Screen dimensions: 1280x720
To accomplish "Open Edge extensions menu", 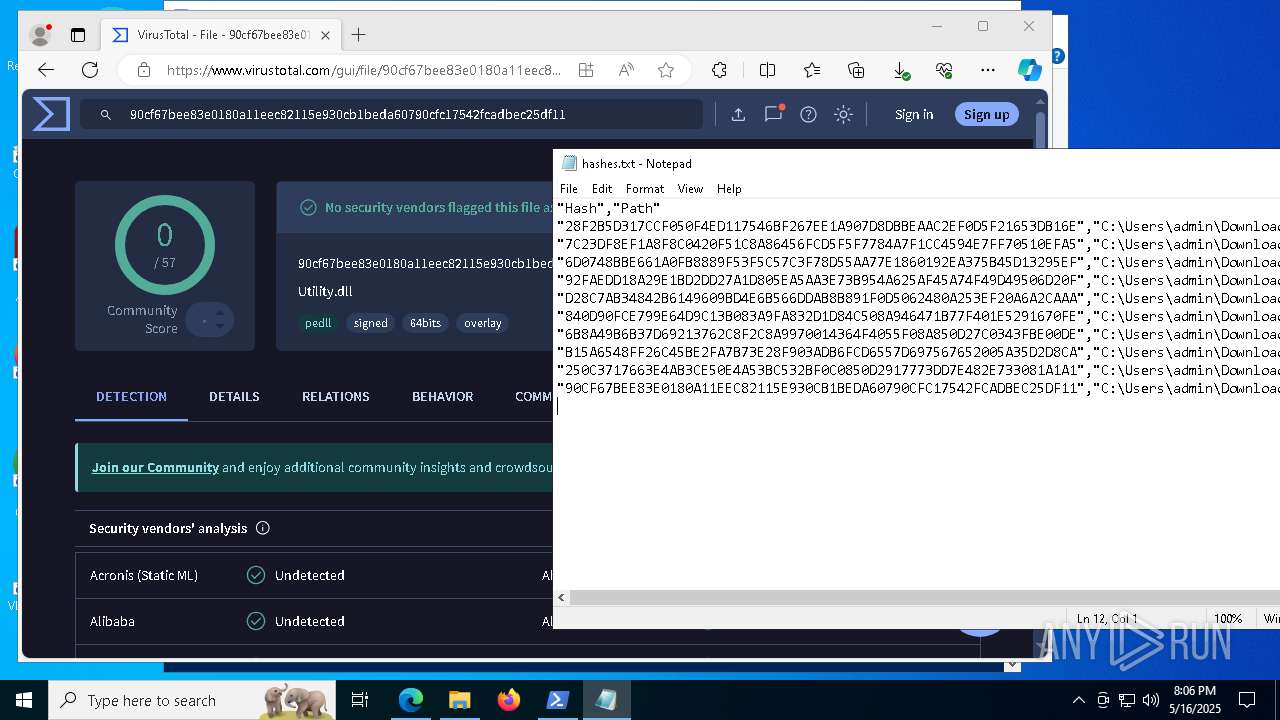I will click(x=719, y=70).
